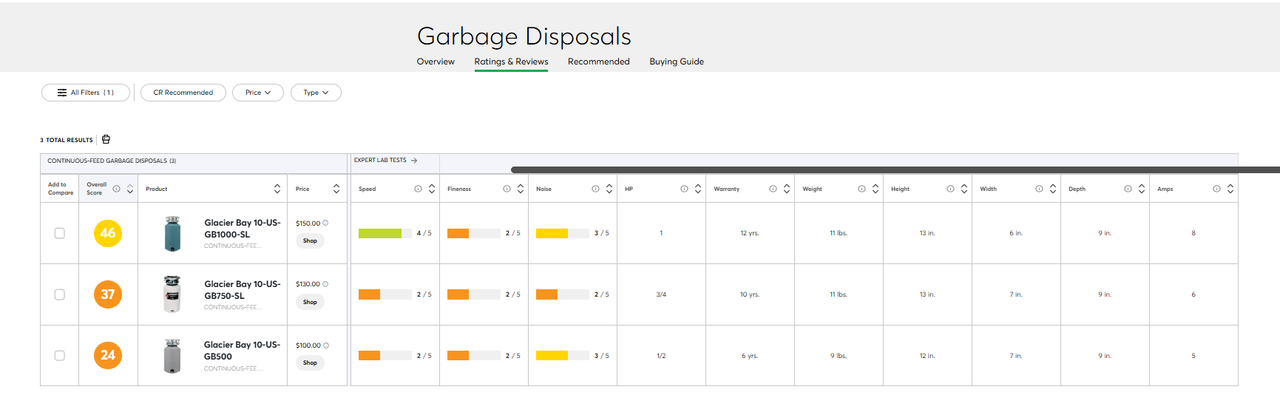
Task: Sort table by Height column arrows
Action: pyautogui.click(x=964, y=188)
